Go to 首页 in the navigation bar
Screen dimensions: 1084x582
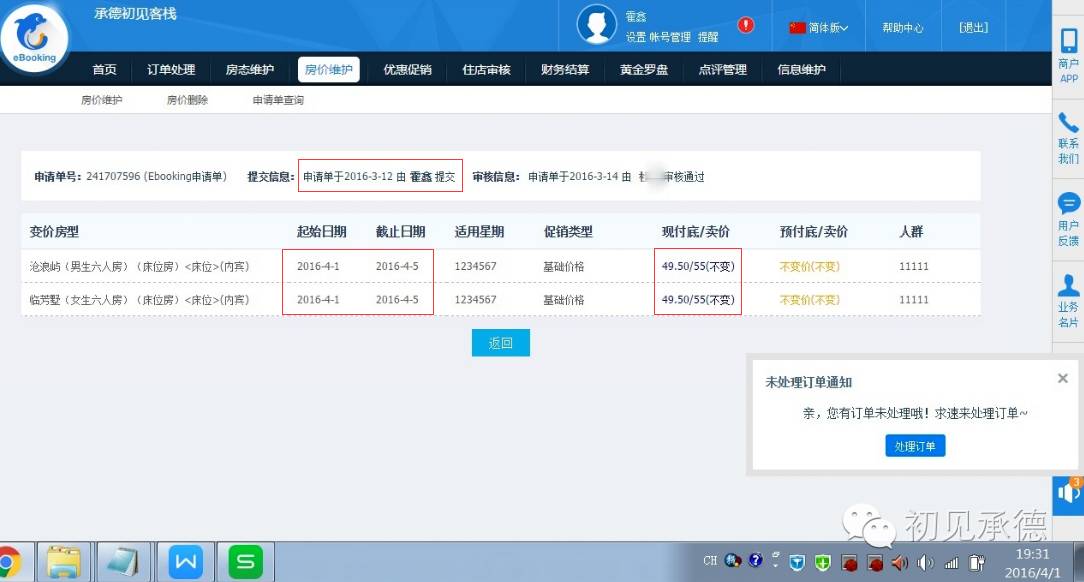pyautogui.click(x=104, y=69)
